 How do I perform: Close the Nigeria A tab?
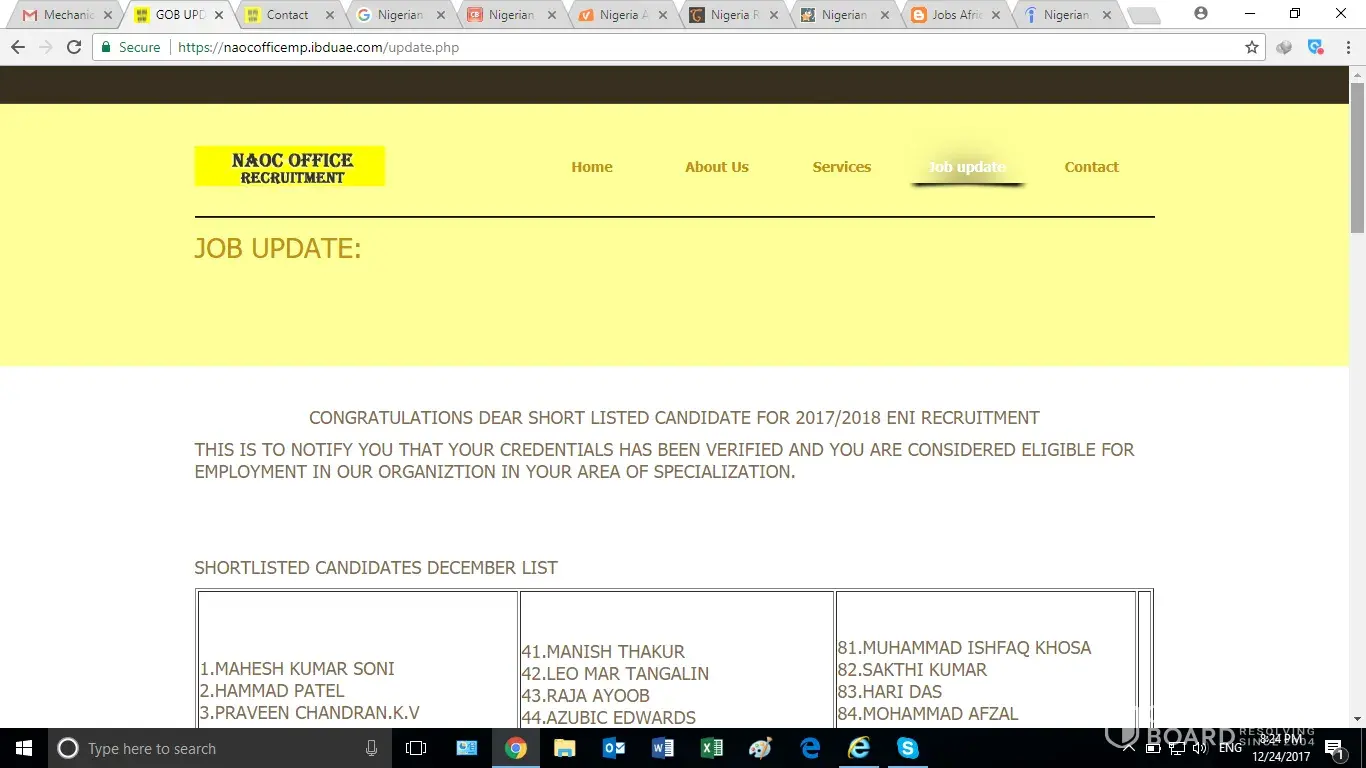tap(663, 15)
